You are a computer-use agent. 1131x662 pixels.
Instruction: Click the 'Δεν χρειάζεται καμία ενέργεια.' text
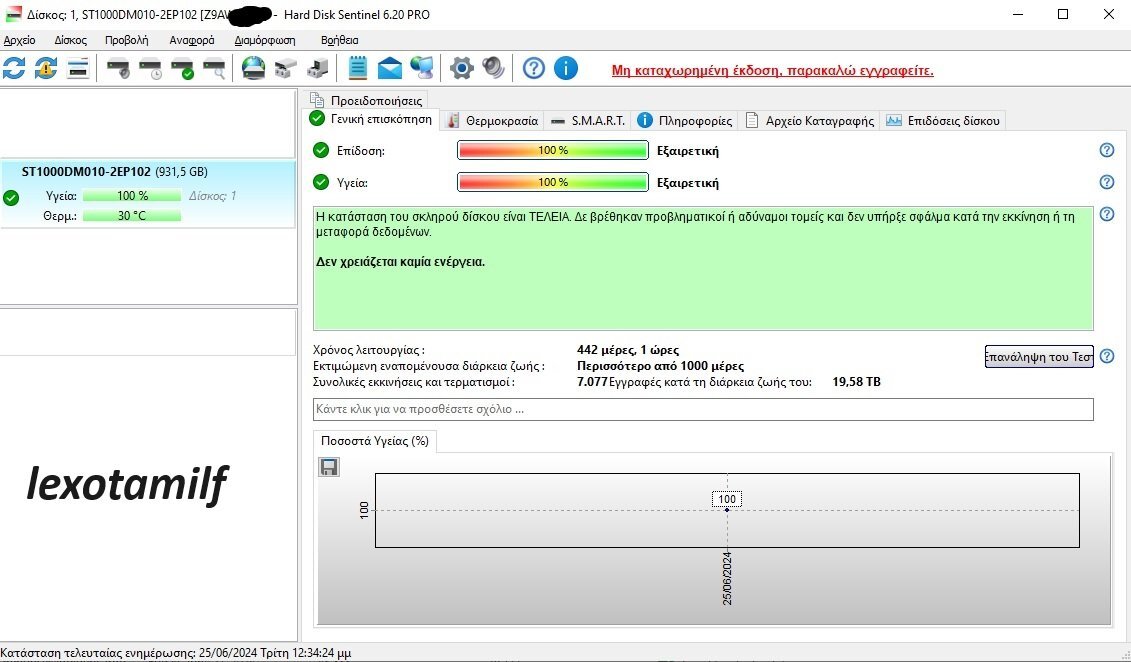(x=400, y=262)
